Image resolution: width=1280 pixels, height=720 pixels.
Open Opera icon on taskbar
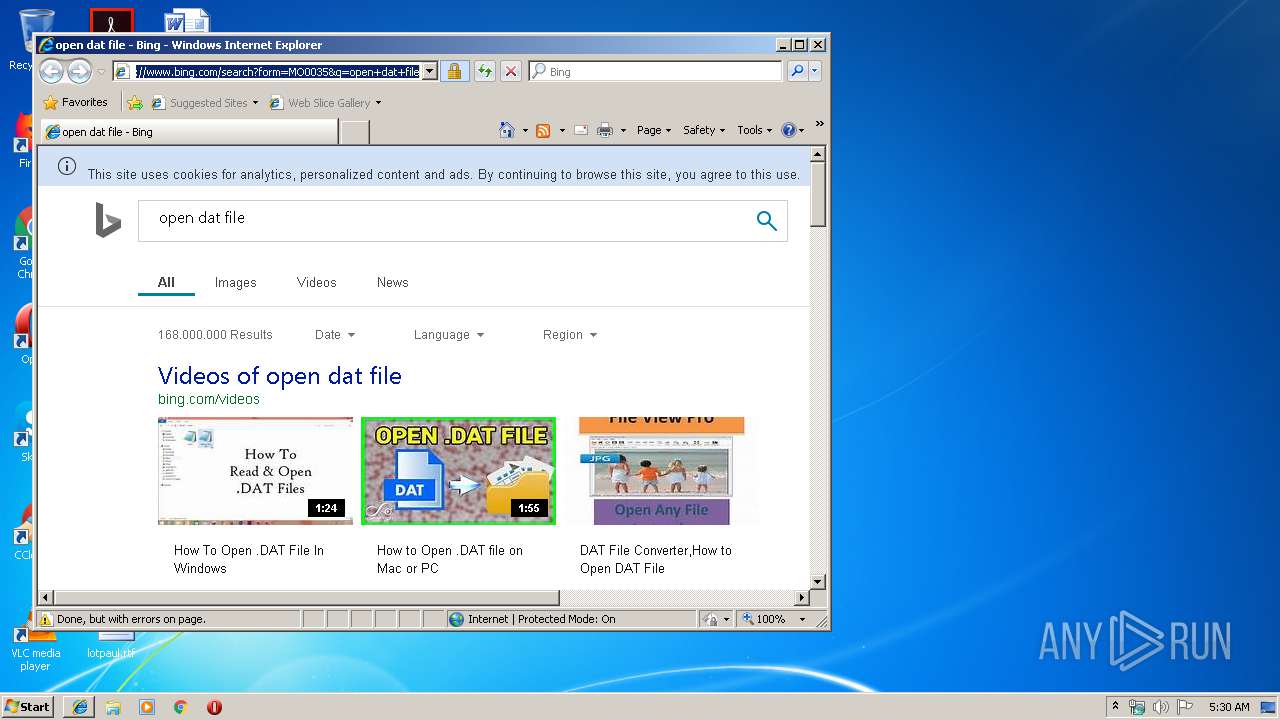(214, 707)
